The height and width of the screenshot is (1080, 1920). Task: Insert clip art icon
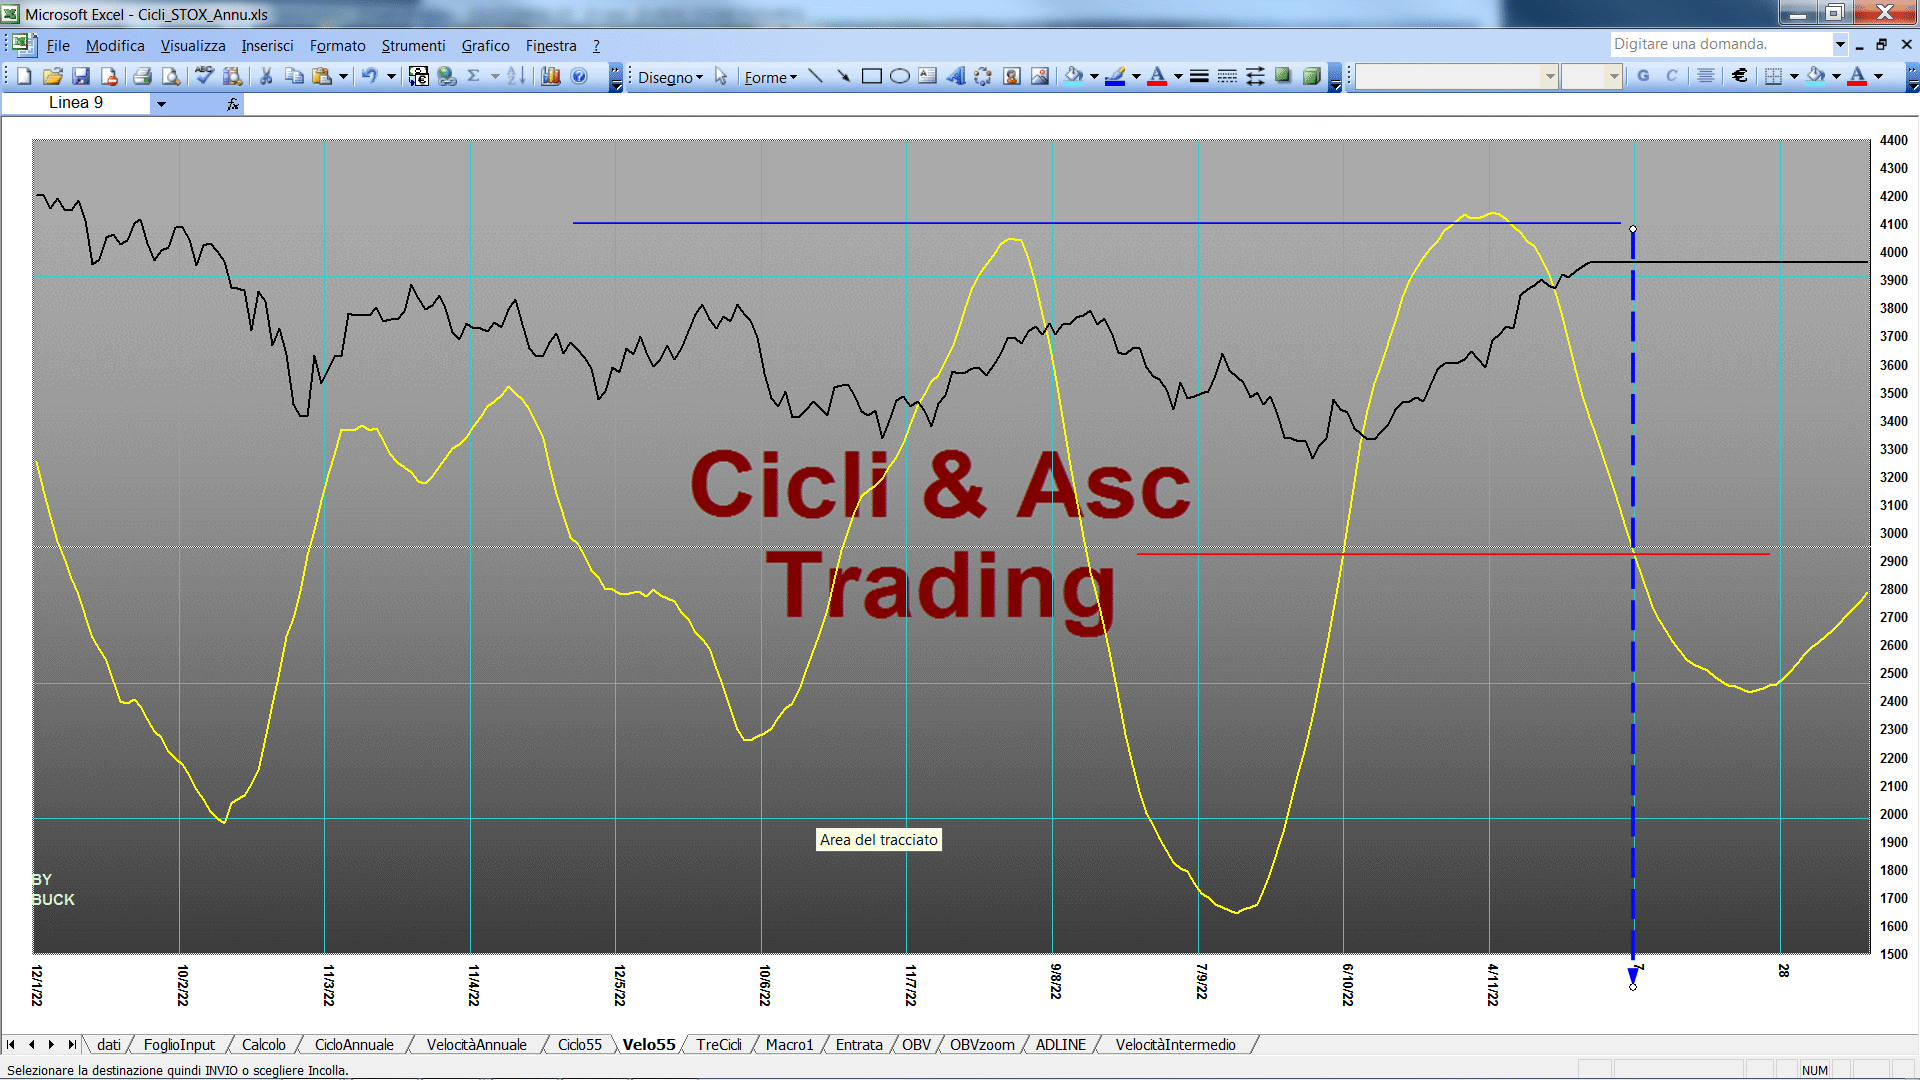pos(1012,76)
